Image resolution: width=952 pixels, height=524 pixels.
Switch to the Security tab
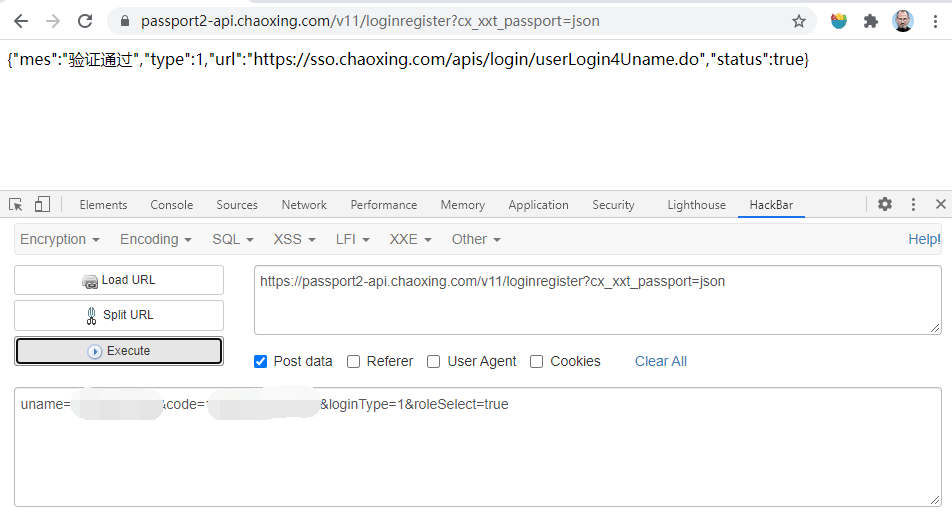coord(613,205)
